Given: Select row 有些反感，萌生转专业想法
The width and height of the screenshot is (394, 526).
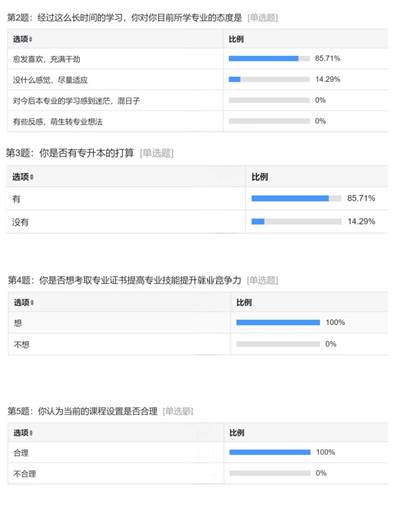Looking at the screenshot, I should click(197, 121).
